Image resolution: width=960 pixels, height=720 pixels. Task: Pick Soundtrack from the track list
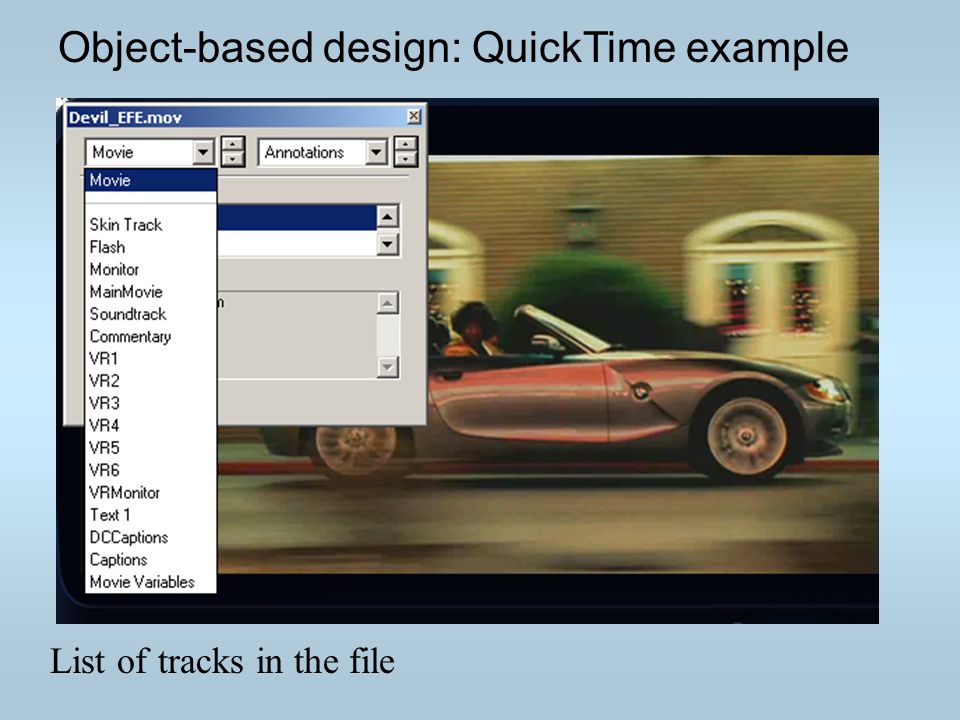[151, 314]
